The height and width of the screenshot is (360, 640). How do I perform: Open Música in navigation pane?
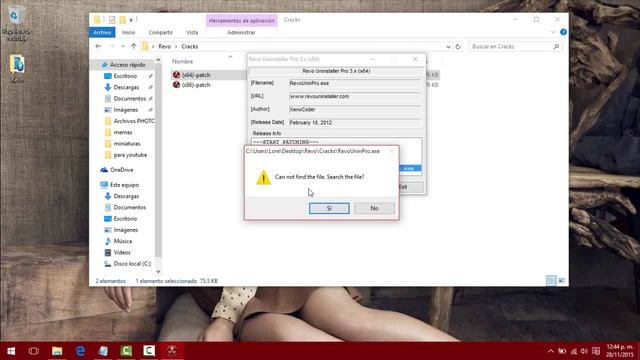(122, 241)
